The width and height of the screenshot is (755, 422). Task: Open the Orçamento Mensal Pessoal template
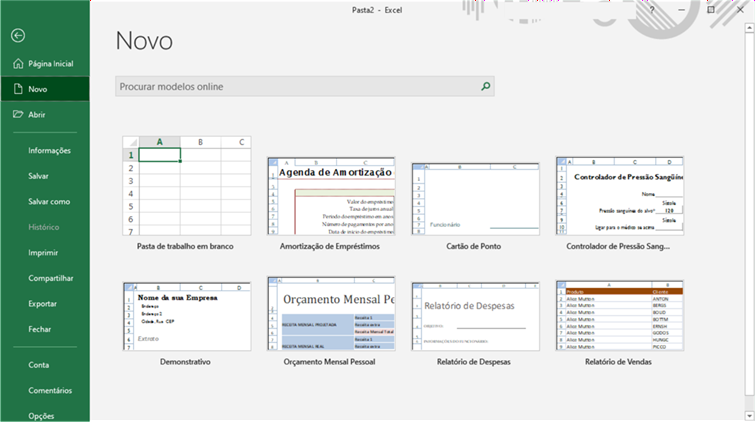click(x=331, y=314)
